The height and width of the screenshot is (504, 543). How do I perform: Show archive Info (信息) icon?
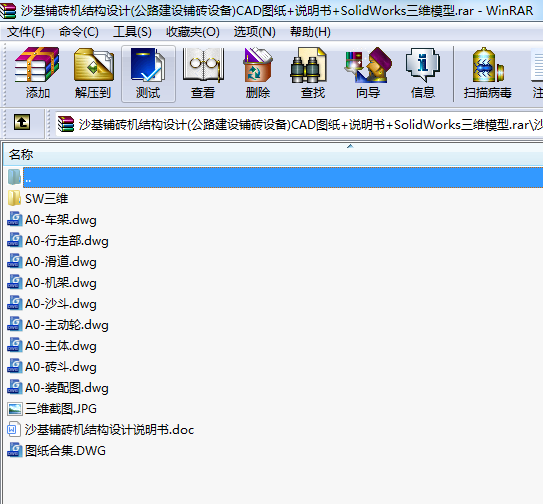coord(423,65)
